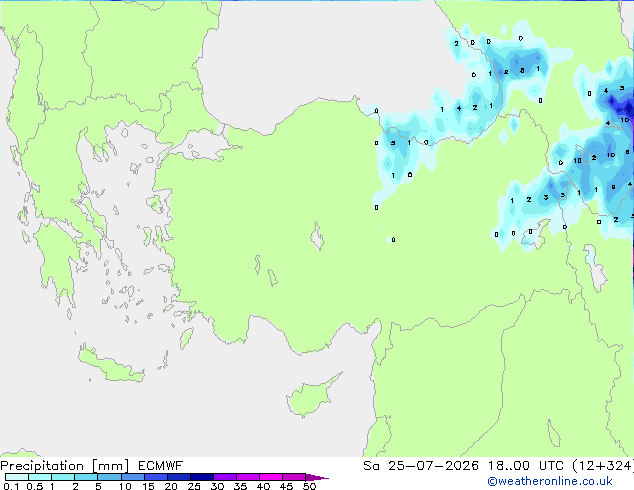Image resolution: width=634 pixels, height=490 pixels.
Task: Select the 35–40 mm legend color swatch
Action: point(247,477)
